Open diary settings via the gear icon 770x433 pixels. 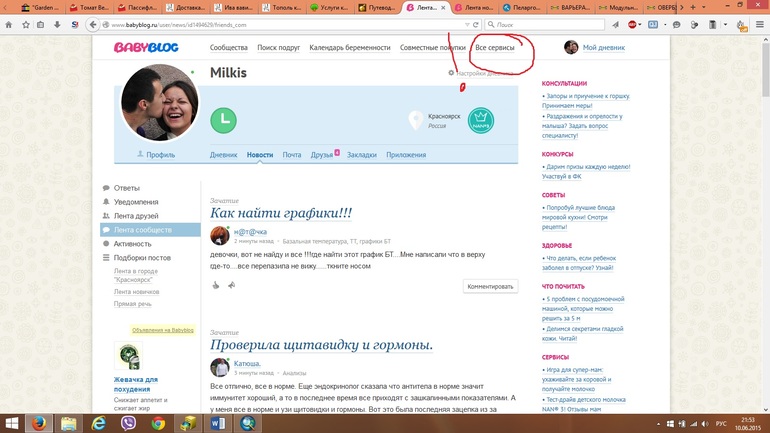pyautogui.click(x=451, y=73)
